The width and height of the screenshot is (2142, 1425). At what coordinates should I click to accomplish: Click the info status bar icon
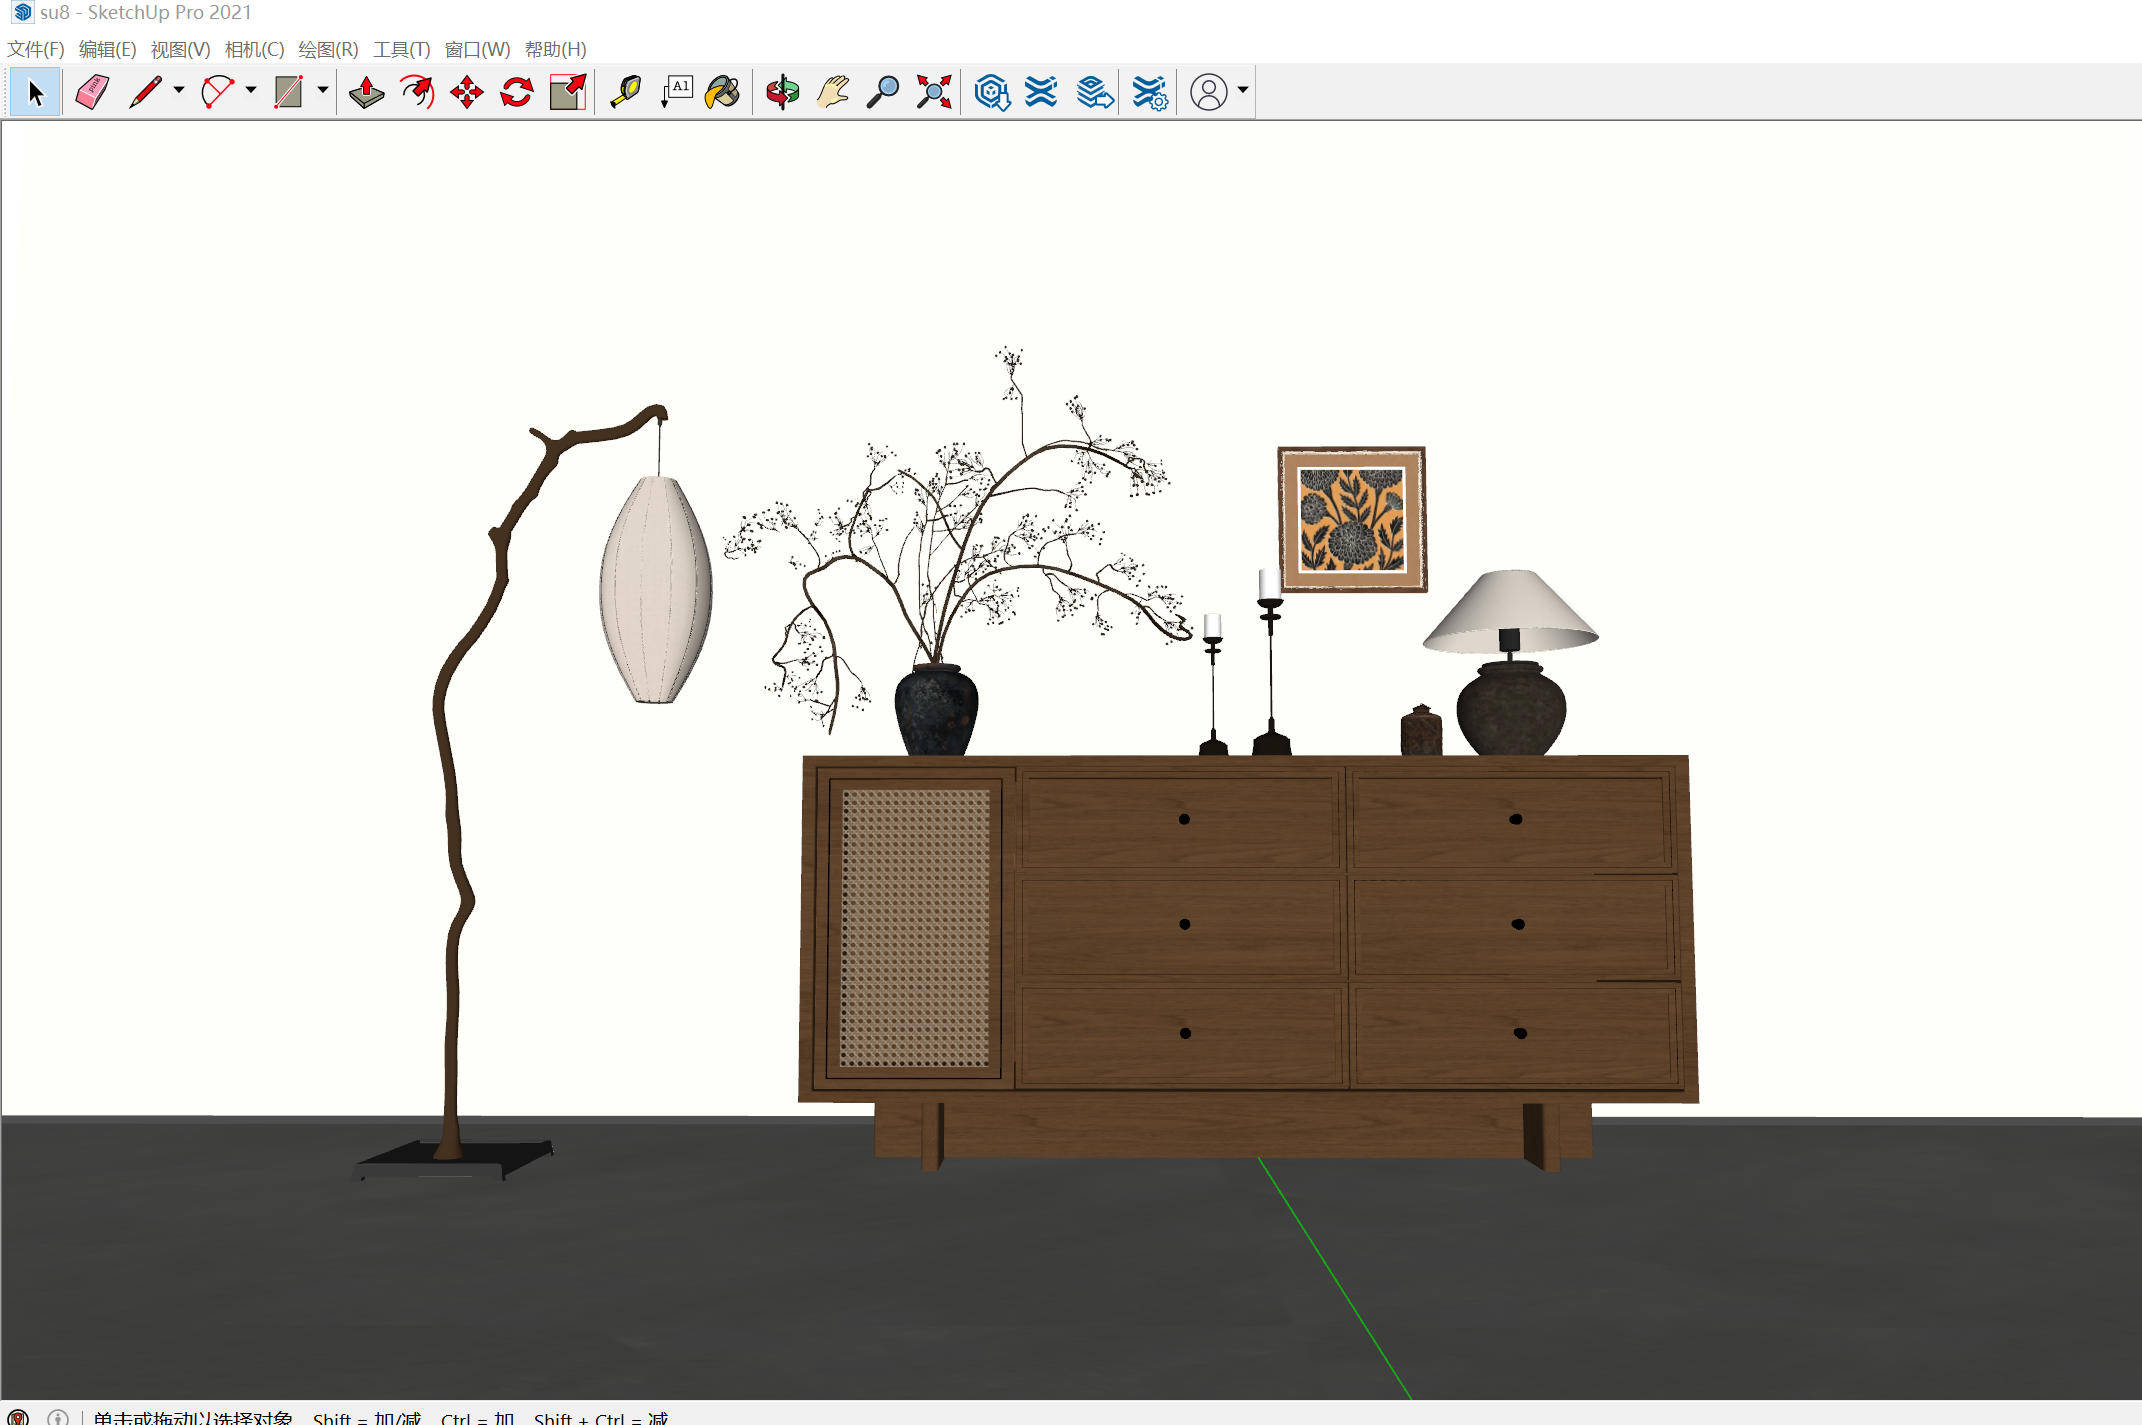pos(58,1417)
